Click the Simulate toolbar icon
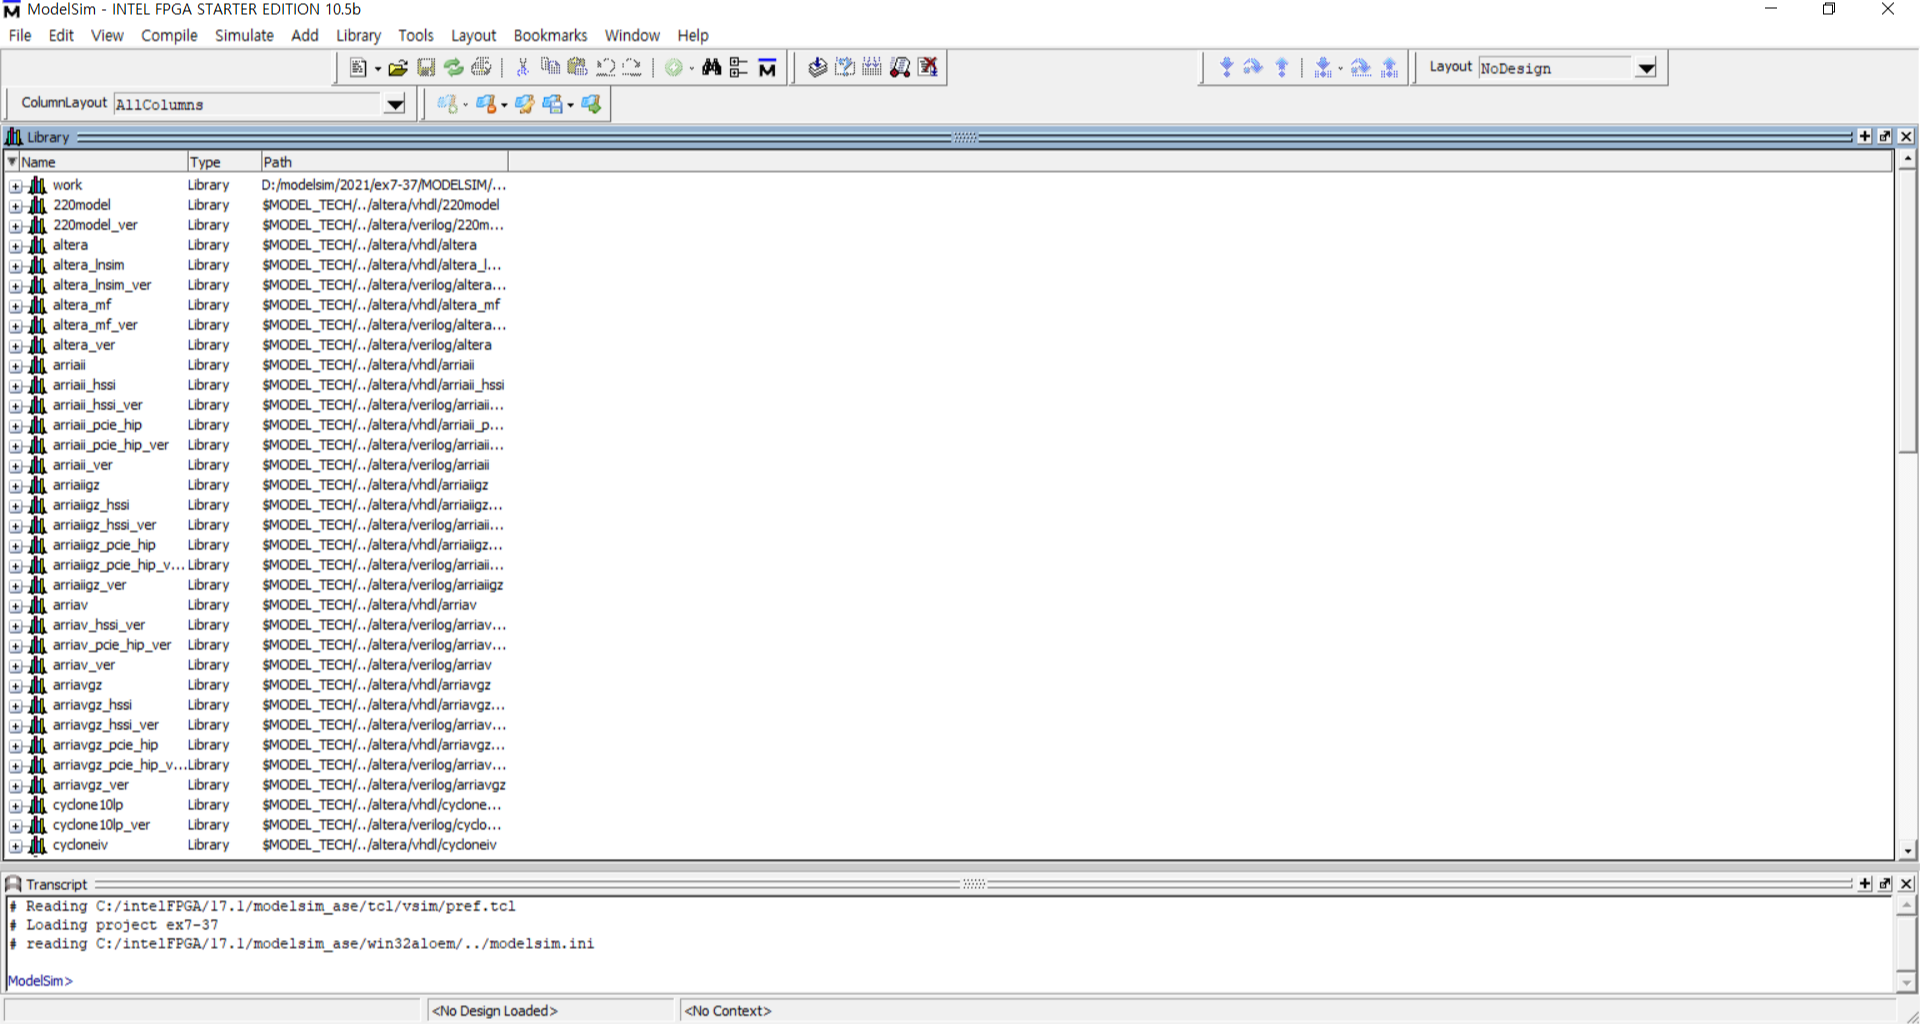 [872, 67]
